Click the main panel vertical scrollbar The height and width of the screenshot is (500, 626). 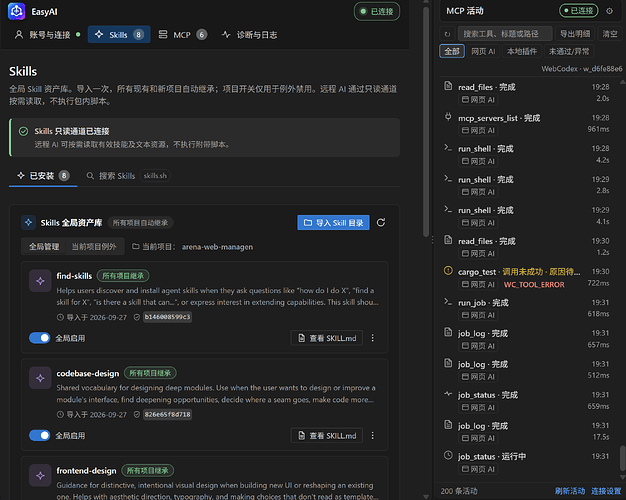pos(426,120)
